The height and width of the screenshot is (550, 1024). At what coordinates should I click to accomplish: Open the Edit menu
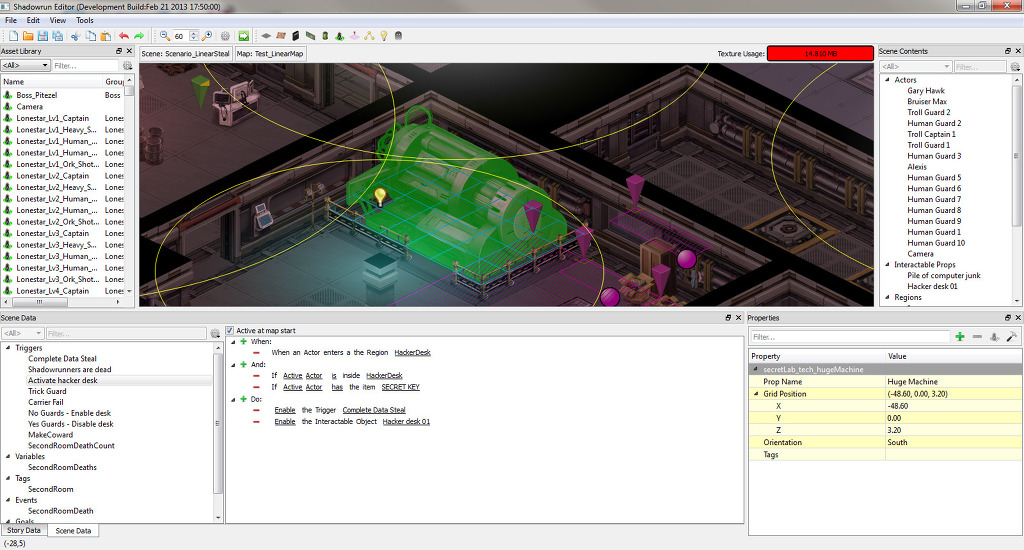point(33,20)
